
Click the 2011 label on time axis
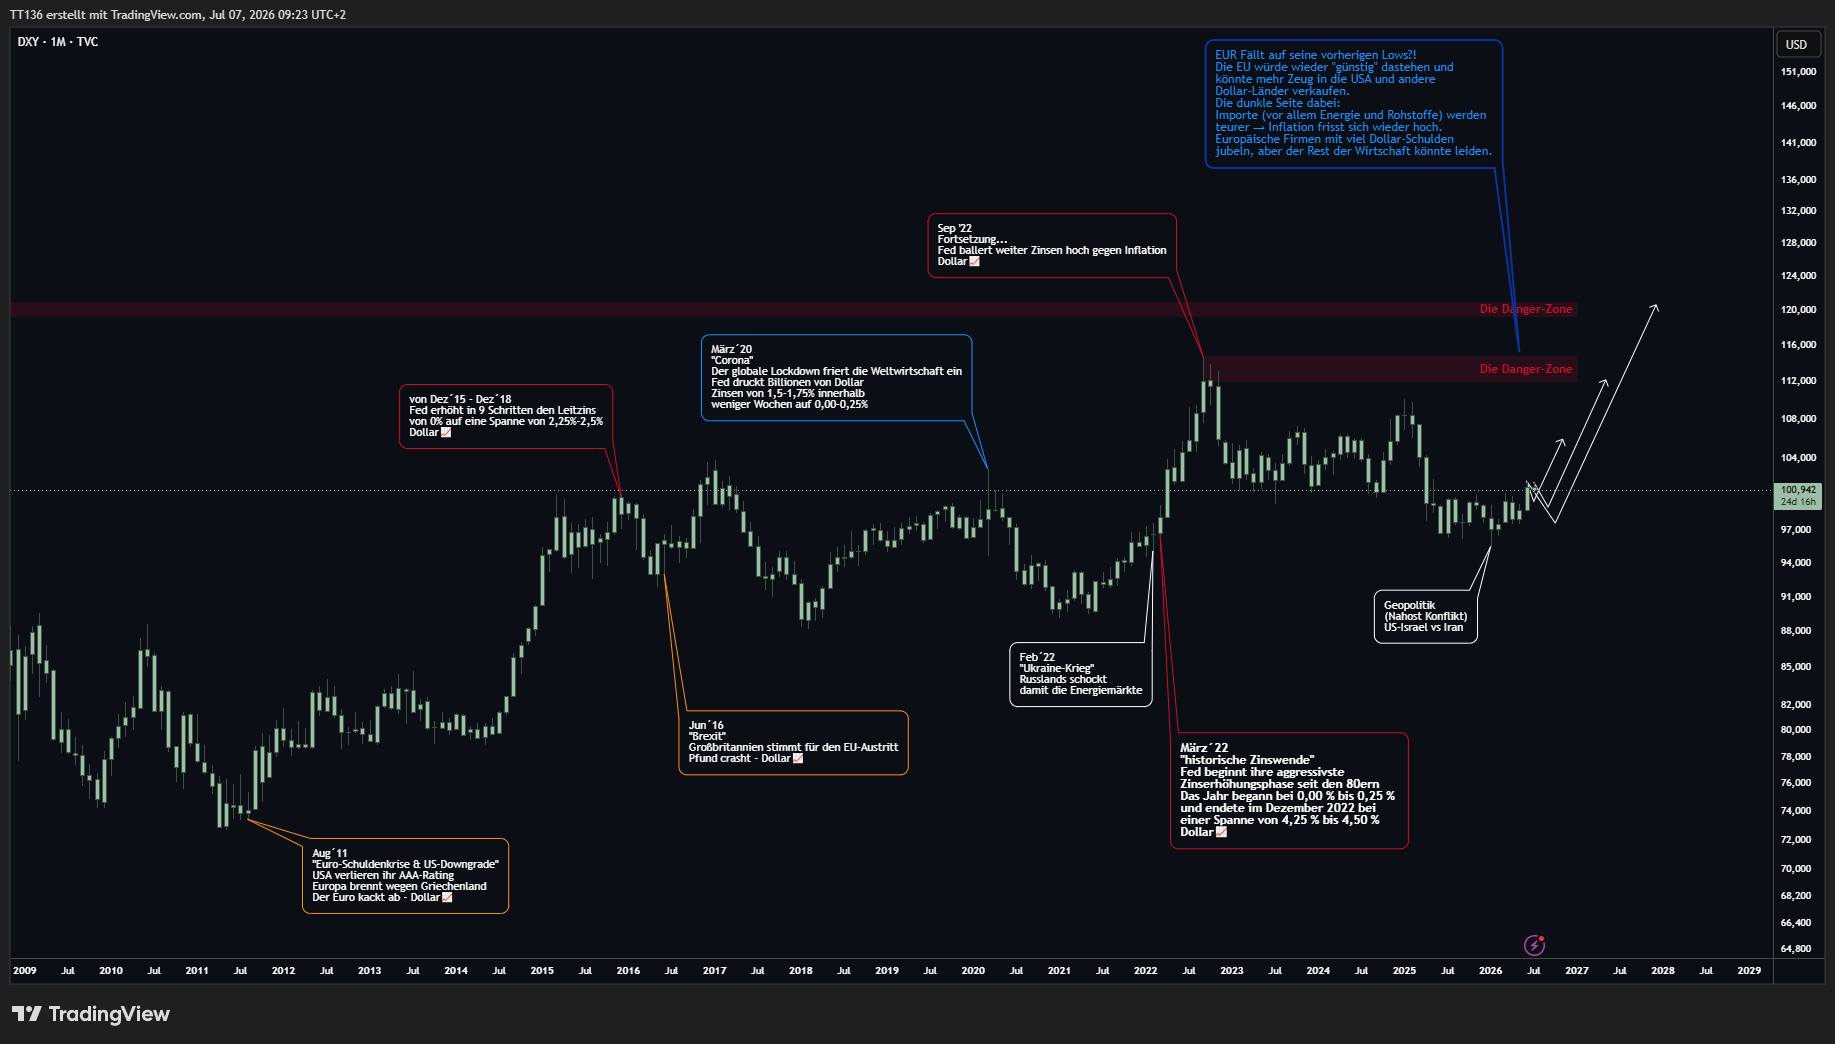[197, 971]
